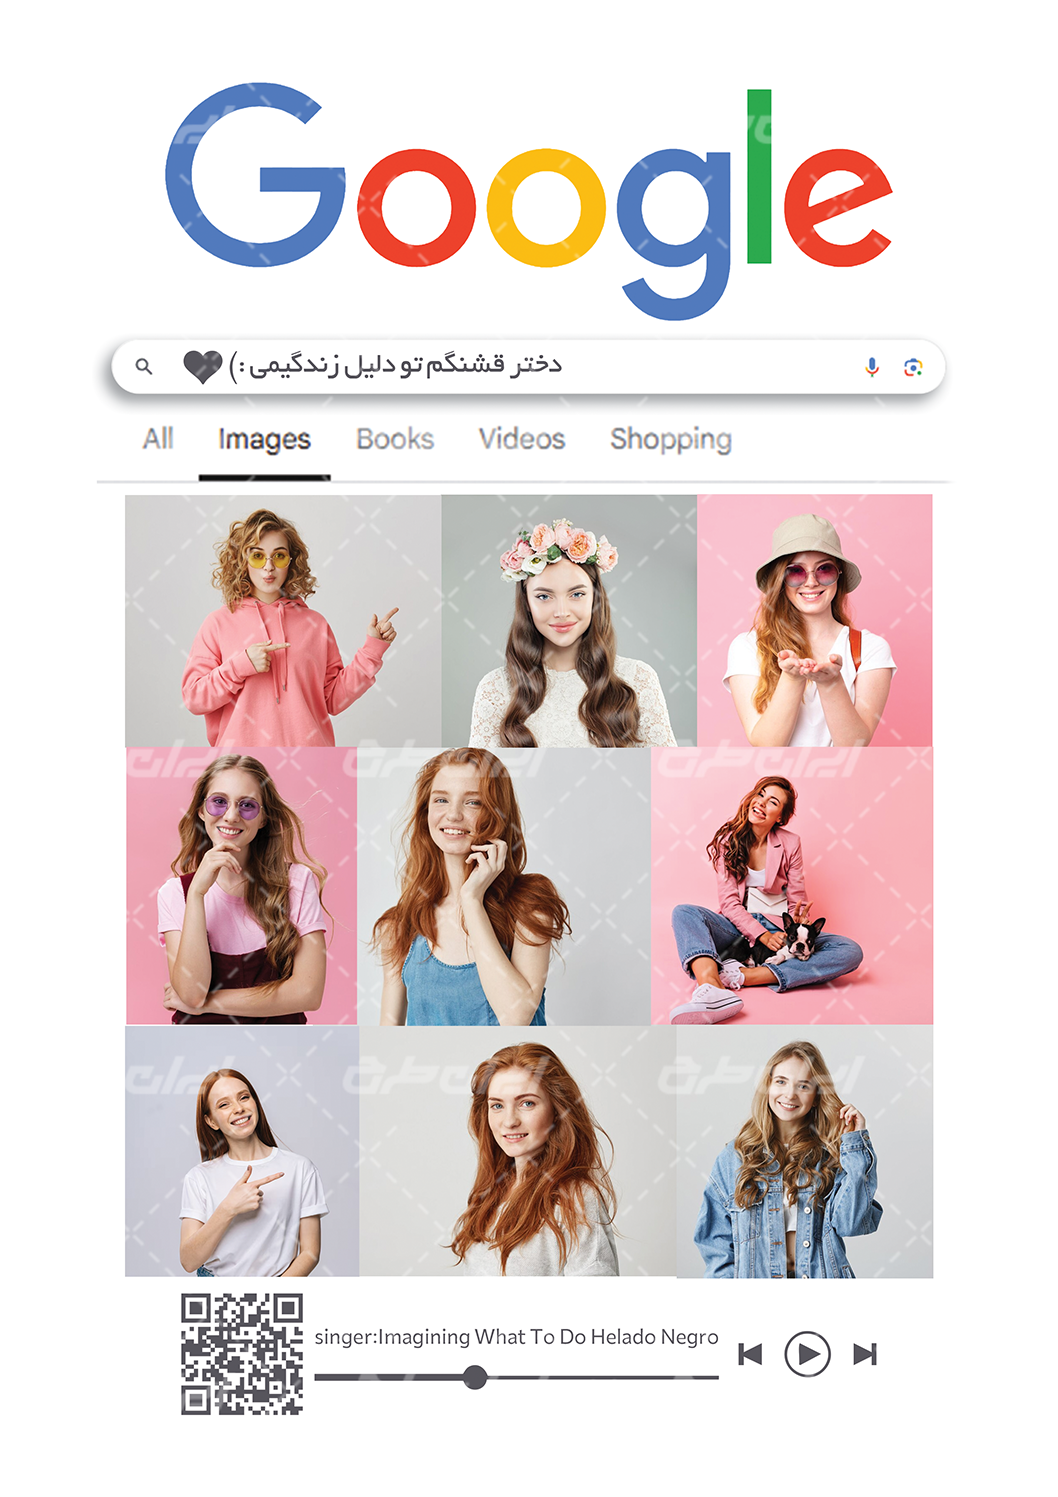Screen dimensions: 1058x1497
Task: Go to the Videos tab
Action: [522, 439]
